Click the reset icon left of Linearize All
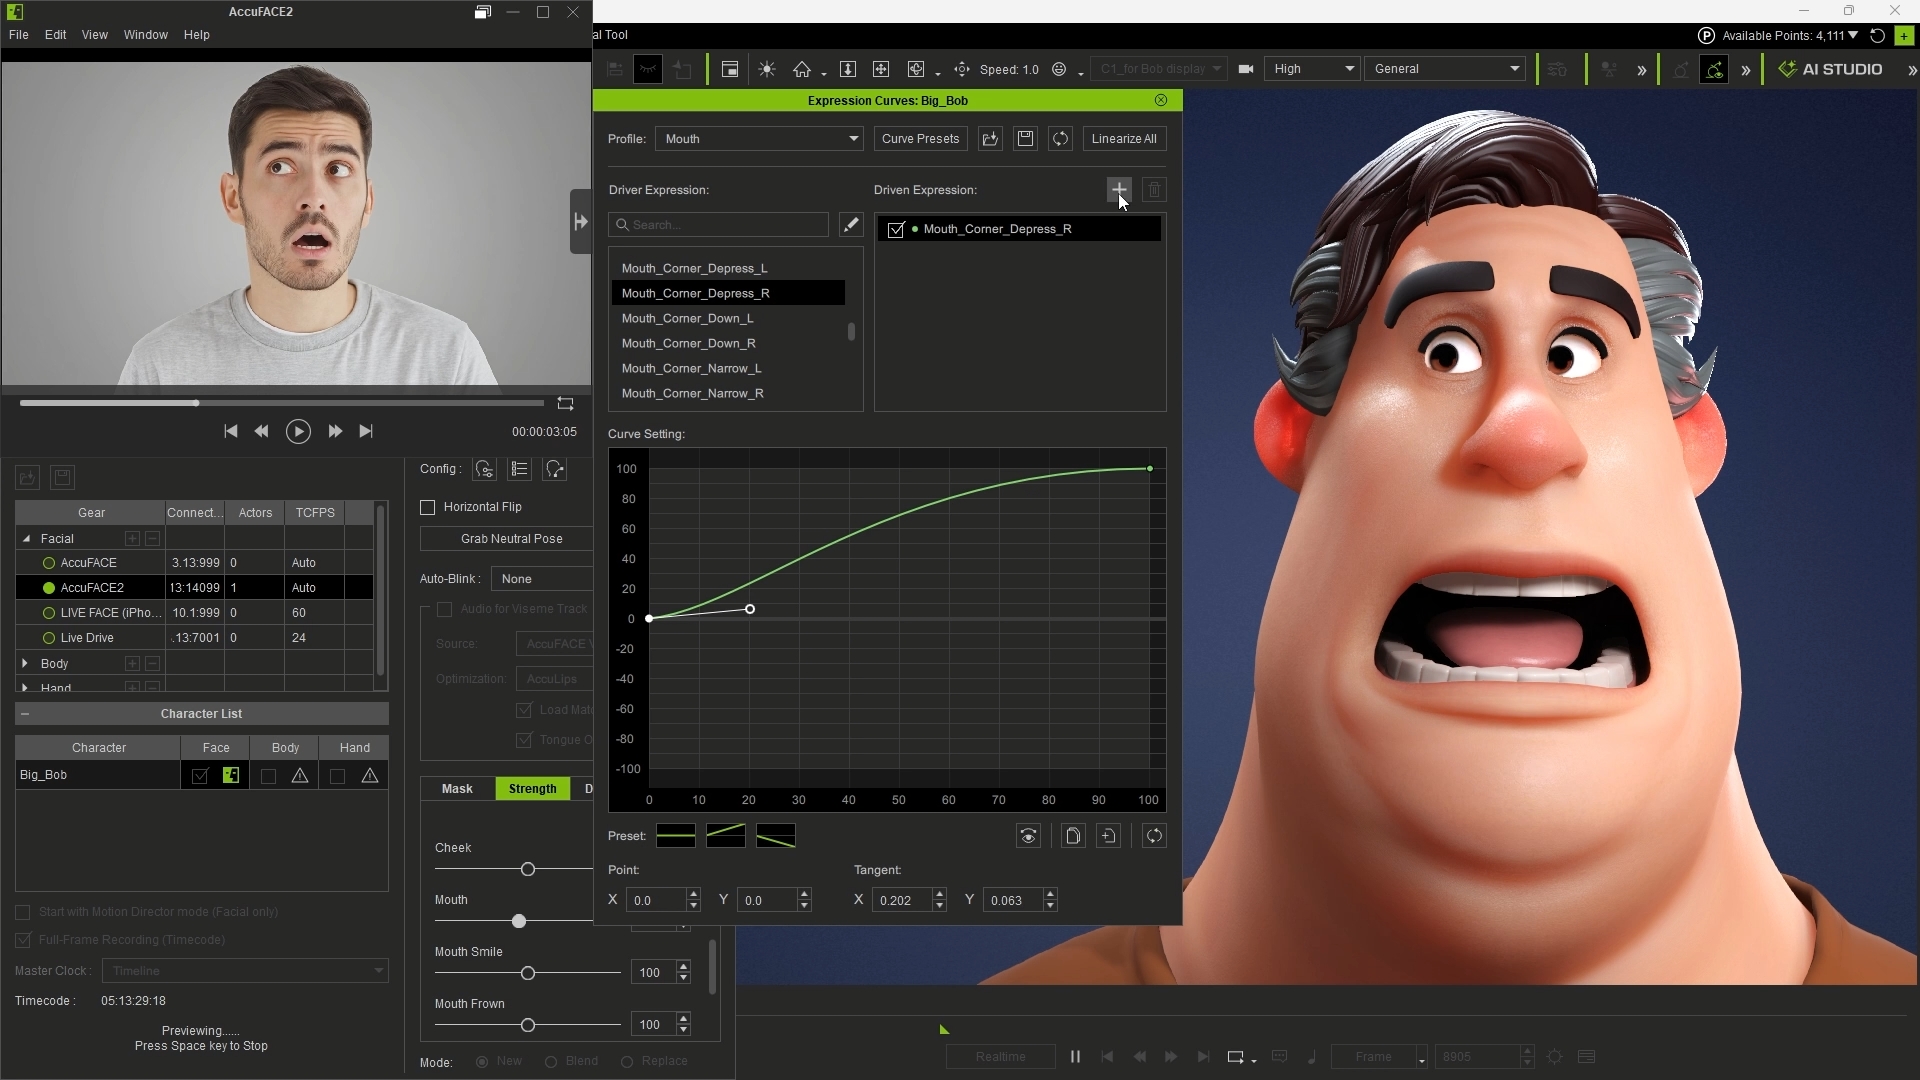This screenshot has height=1080, width=1920. 1060,139
